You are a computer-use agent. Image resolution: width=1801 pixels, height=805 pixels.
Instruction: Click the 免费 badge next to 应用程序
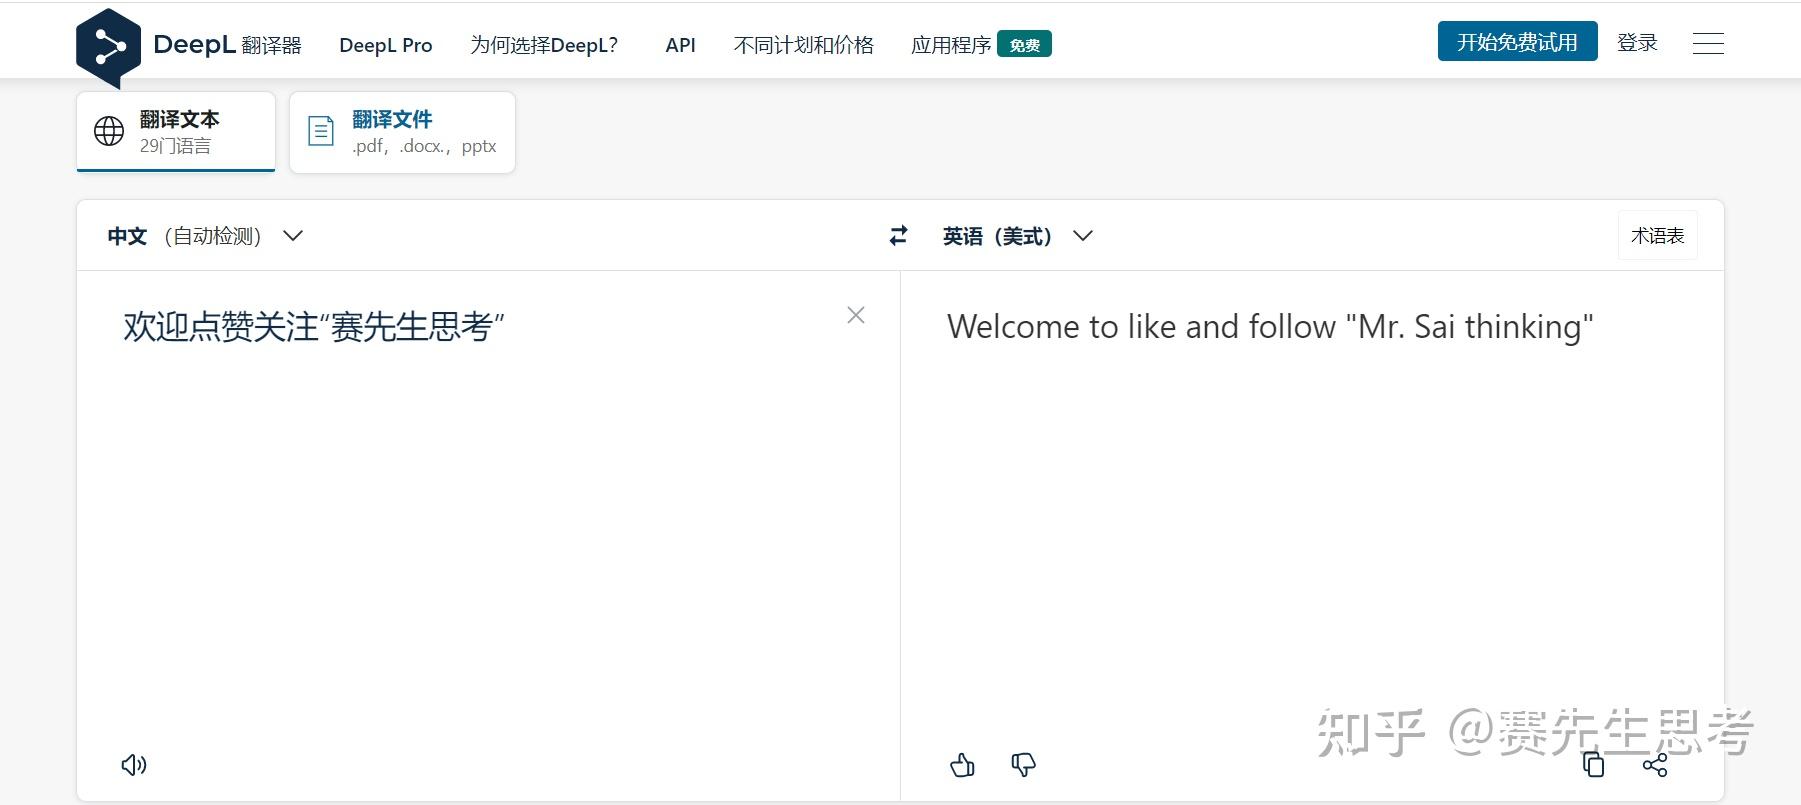tap(1024, 45)
